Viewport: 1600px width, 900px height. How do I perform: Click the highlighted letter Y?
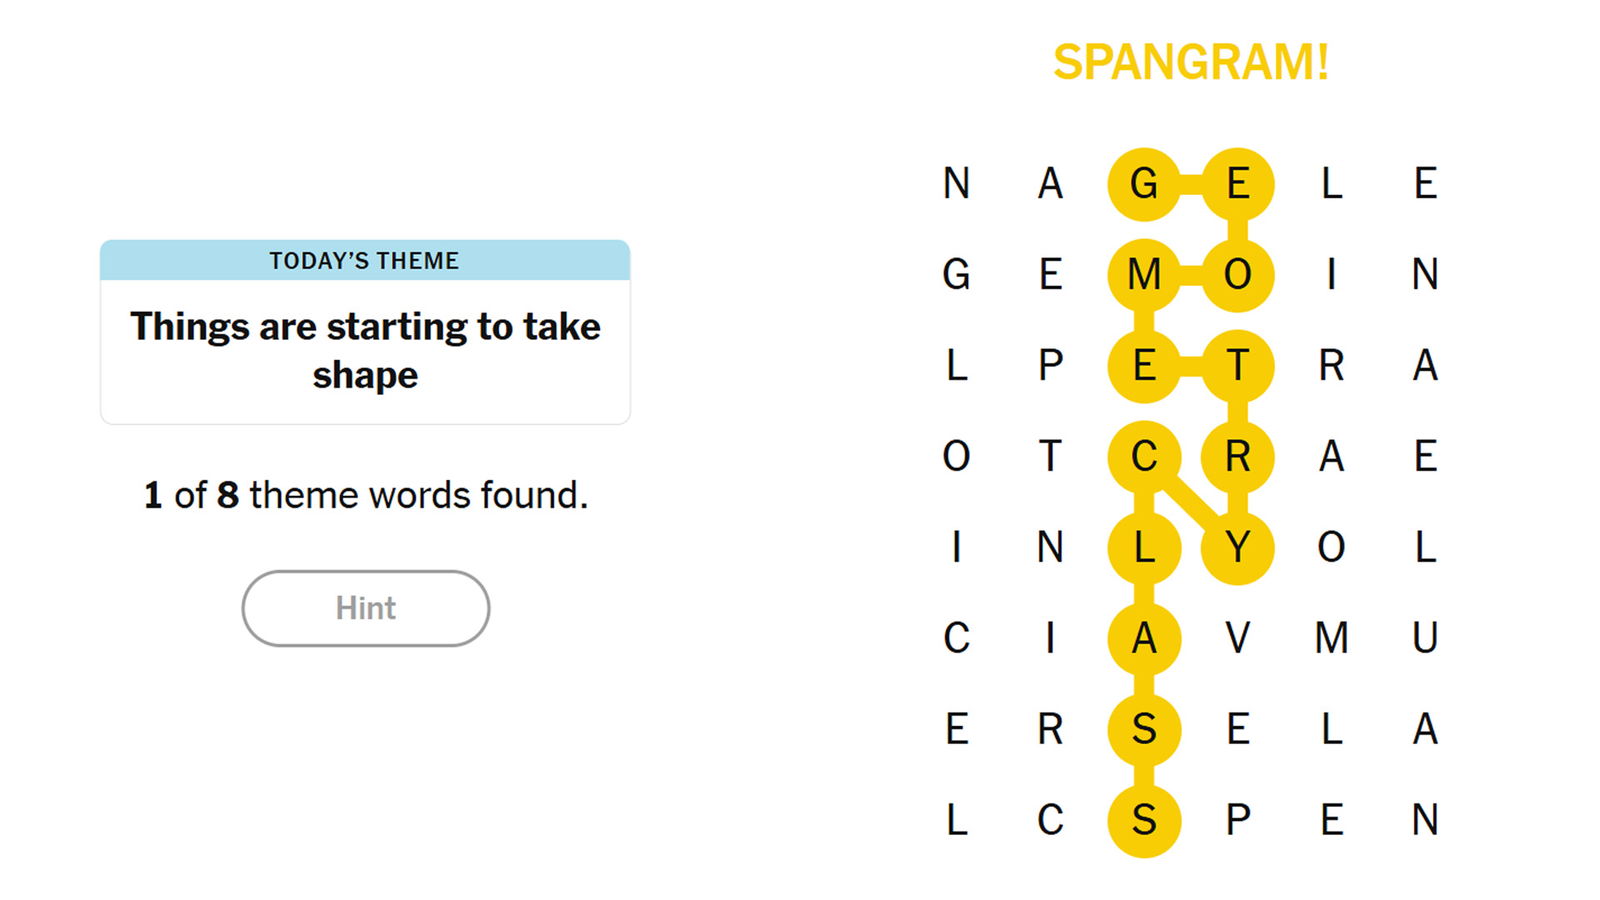click(x=1238, y=548)
